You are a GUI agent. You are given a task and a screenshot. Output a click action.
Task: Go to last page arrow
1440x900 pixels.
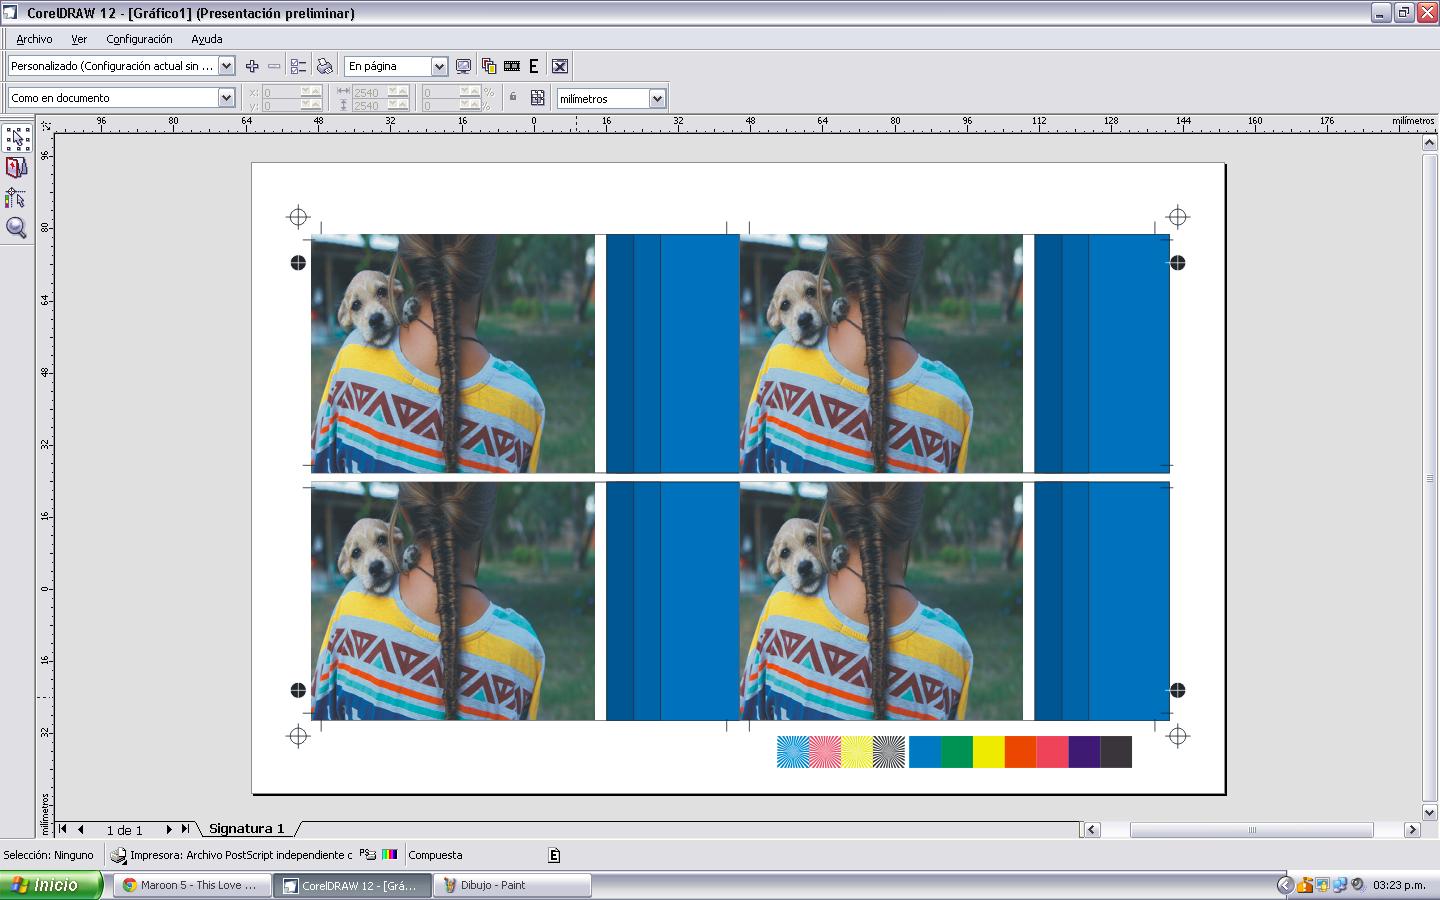click(185, 829)
